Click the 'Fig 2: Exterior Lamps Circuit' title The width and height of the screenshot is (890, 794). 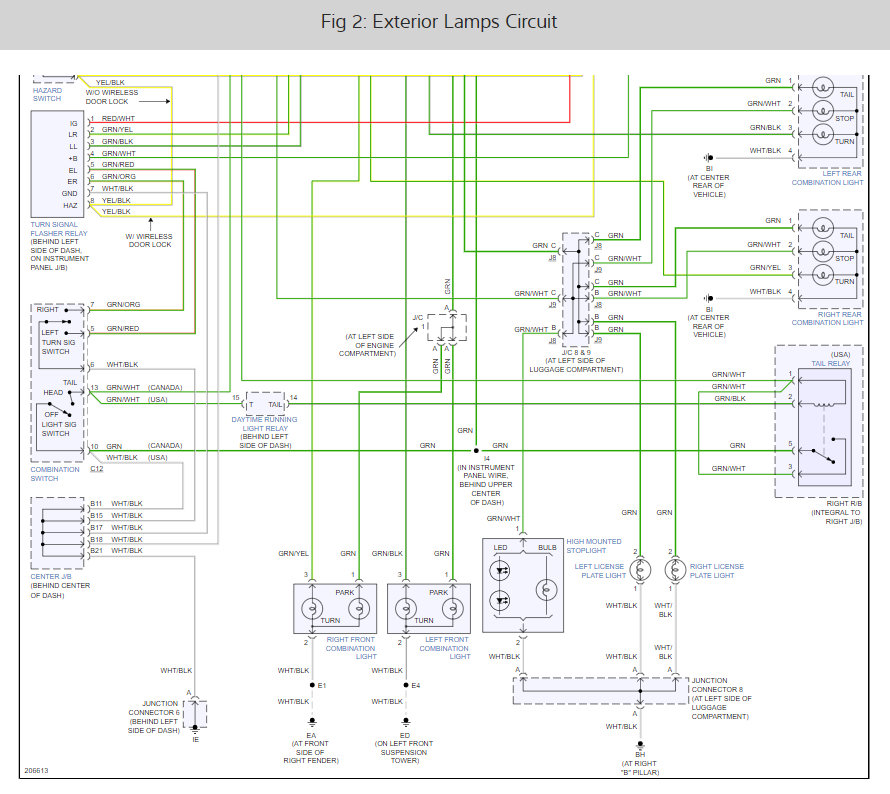tap(439, 22)
